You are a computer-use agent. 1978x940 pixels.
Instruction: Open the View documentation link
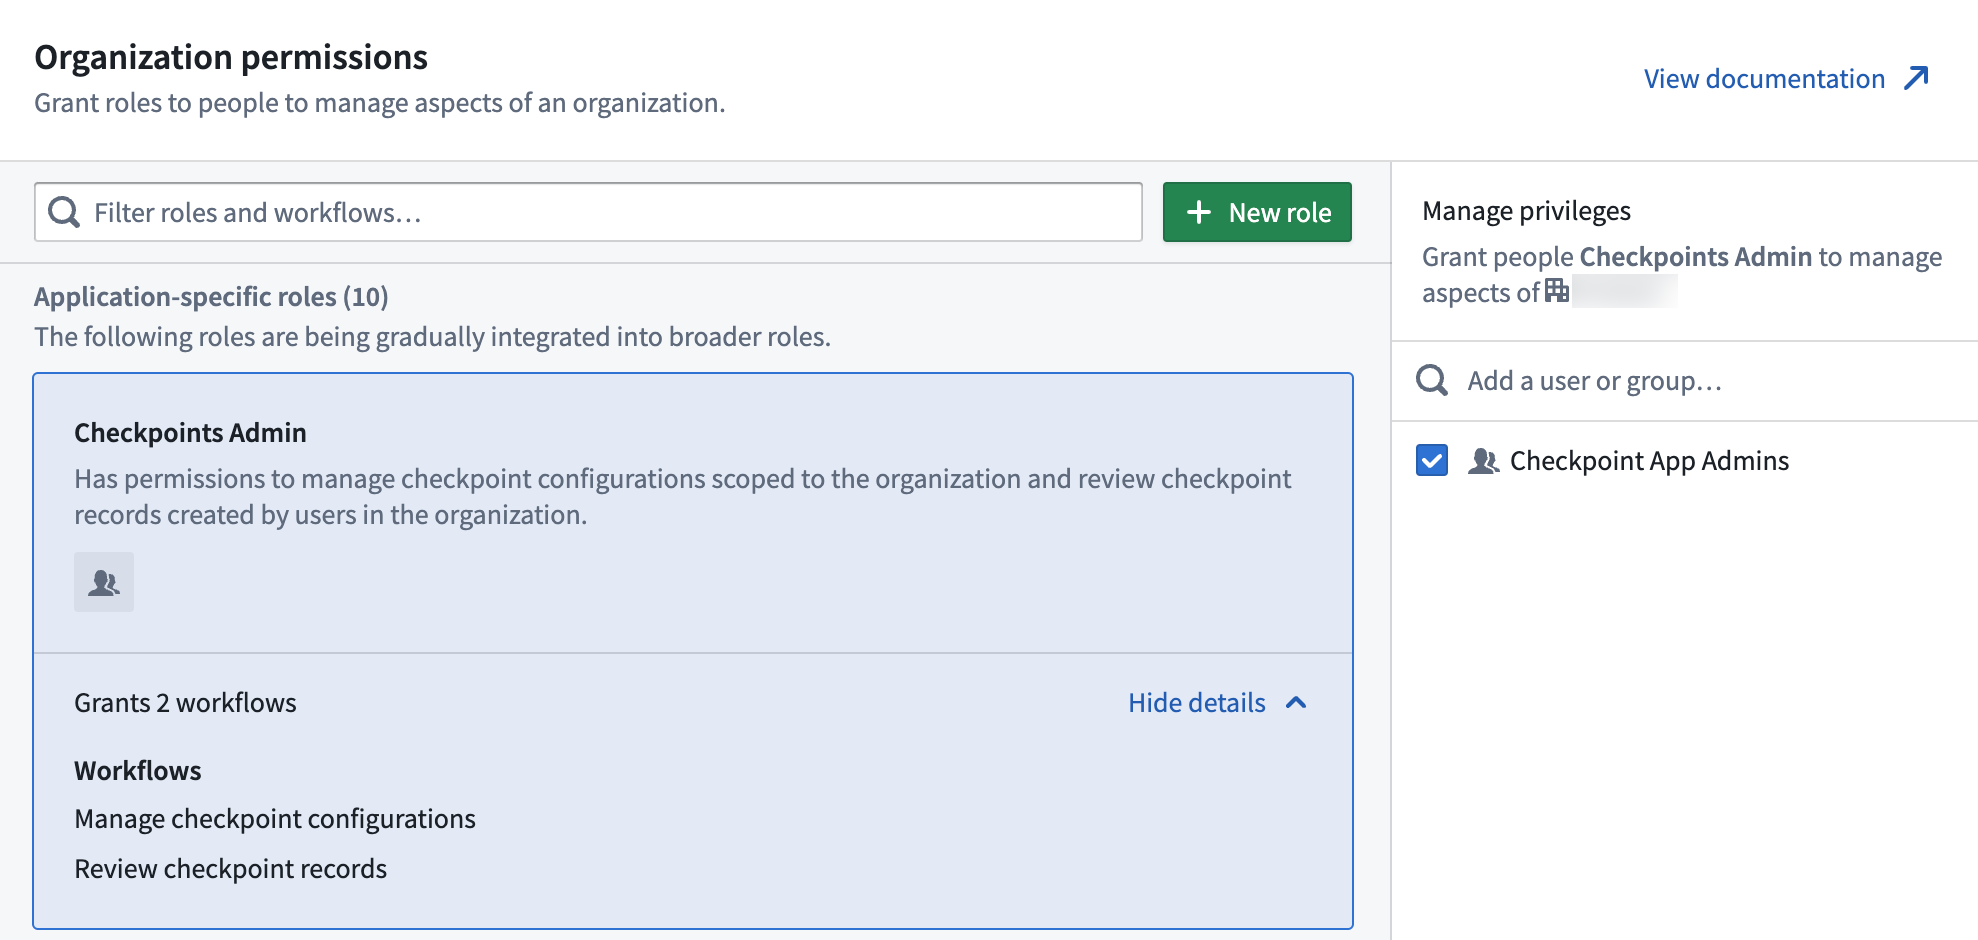click(x=1764, y=79)
